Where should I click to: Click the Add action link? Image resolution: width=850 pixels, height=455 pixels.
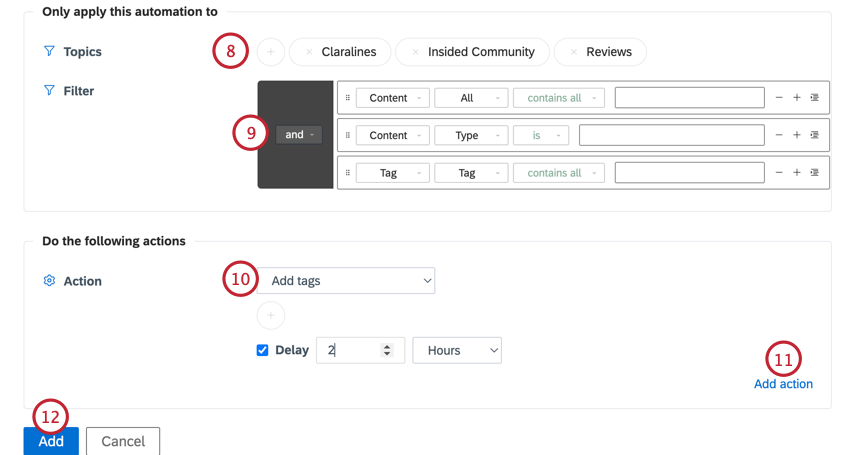pyautogui.click(x=783, y=384)
